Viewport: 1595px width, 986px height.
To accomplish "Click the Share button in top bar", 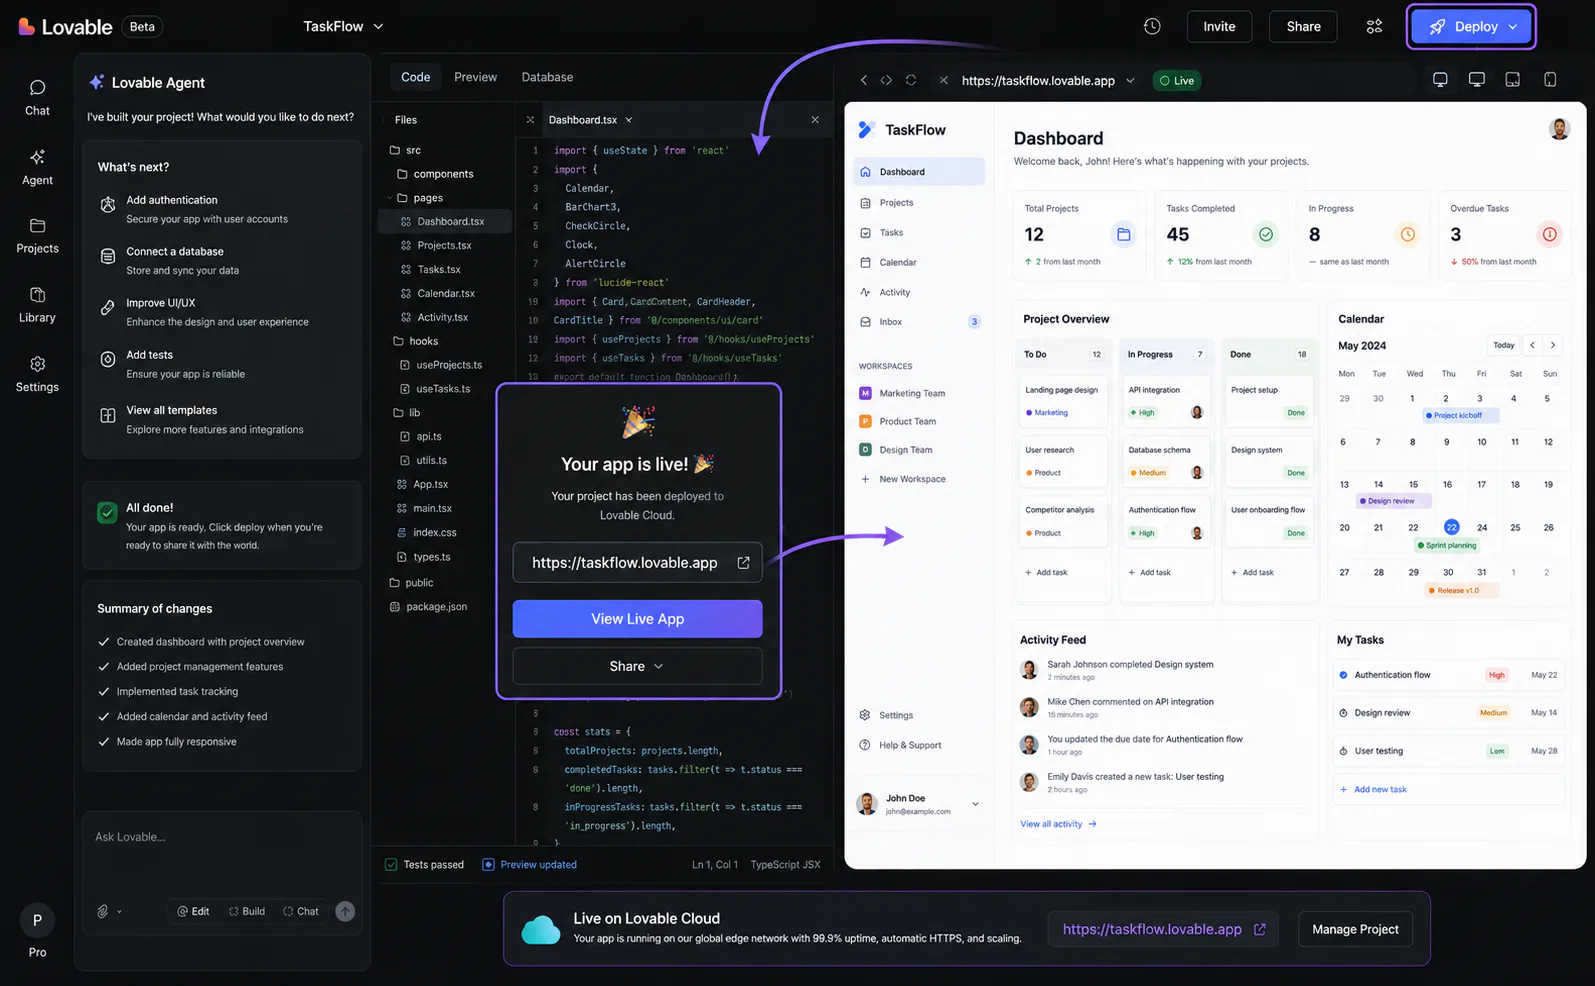I will coord(1303,27).
